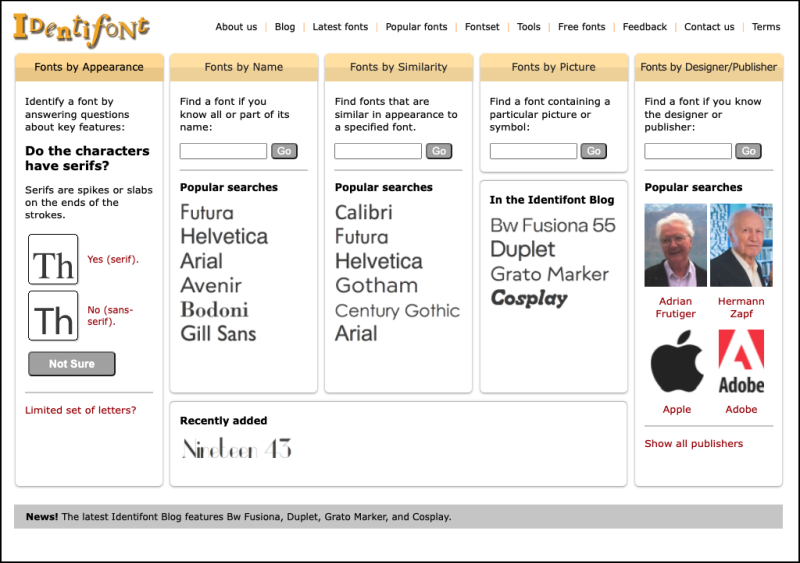
Task: Open Bw Fusiona 55 blog font
Action: click(x=553, y=225)
